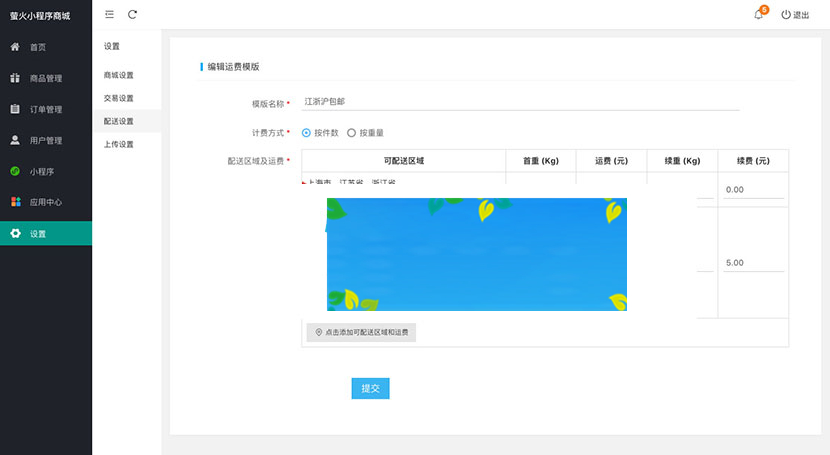The image size is (830, 455).
Task: Select 配送设置 in the submenu
Action: coord(118,121)
